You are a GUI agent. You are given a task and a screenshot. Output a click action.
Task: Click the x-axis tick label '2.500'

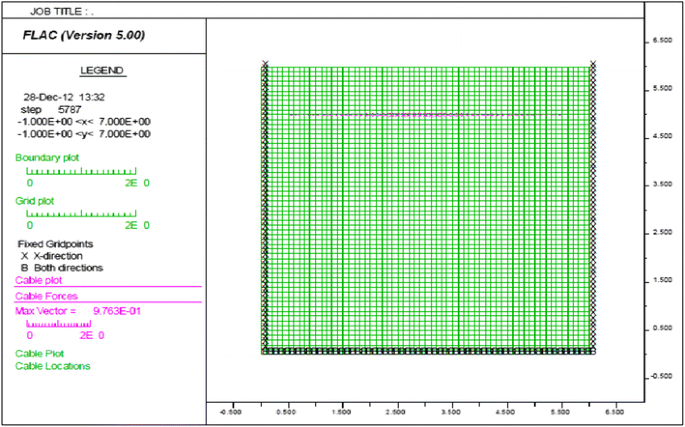398,412
